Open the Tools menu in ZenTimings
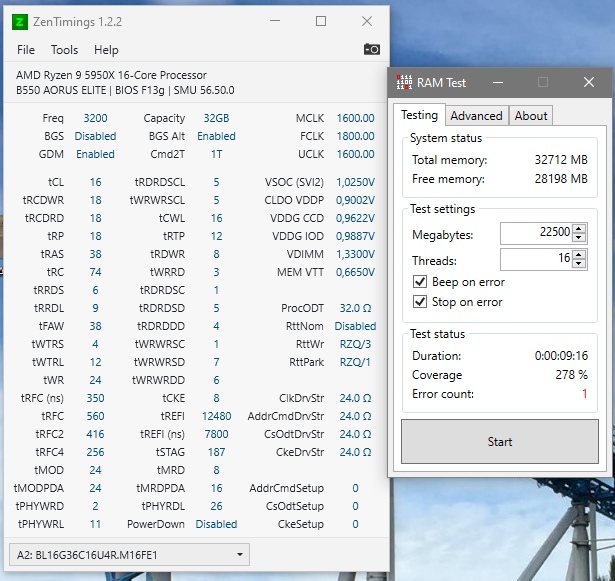This screenshot has width=615, height=581. (64, 50)
